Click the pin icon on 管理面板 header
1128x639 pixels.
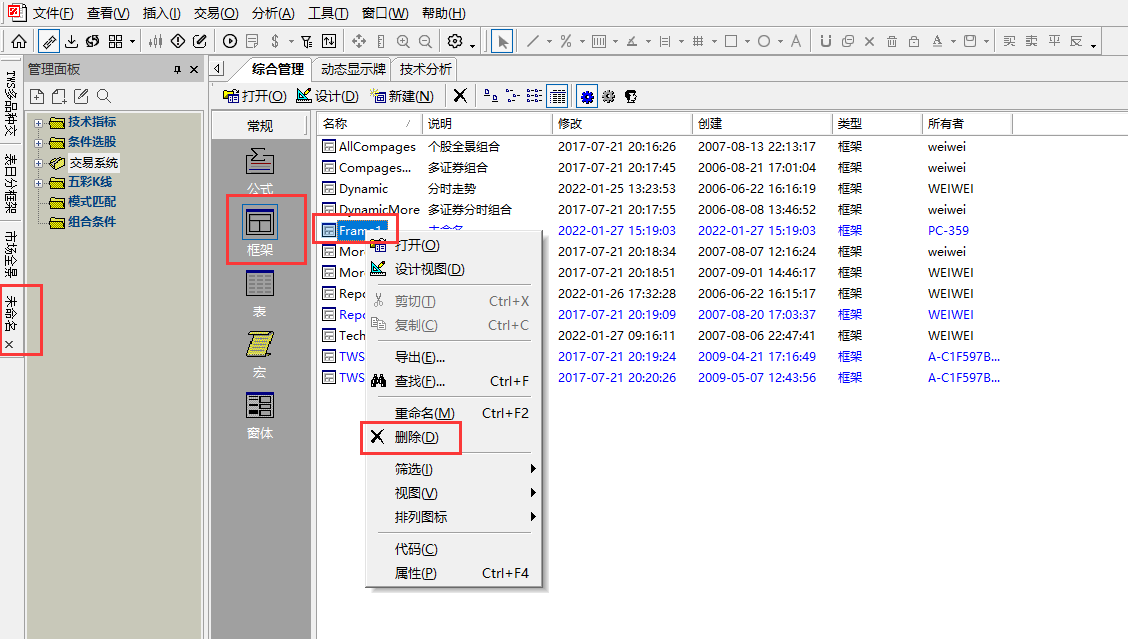coord(177,69)
